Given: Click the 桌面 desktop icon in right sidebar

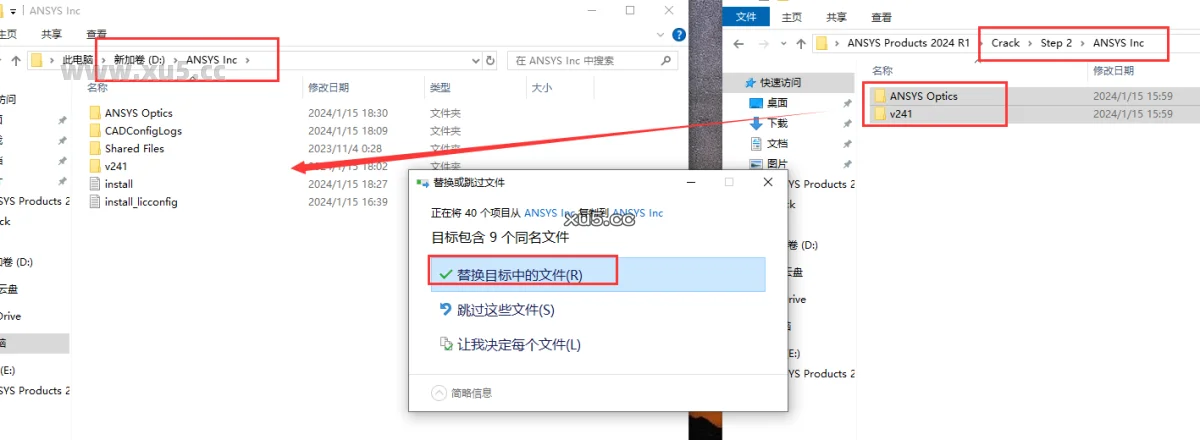Looking at the screenshot, I should point(757,103).
